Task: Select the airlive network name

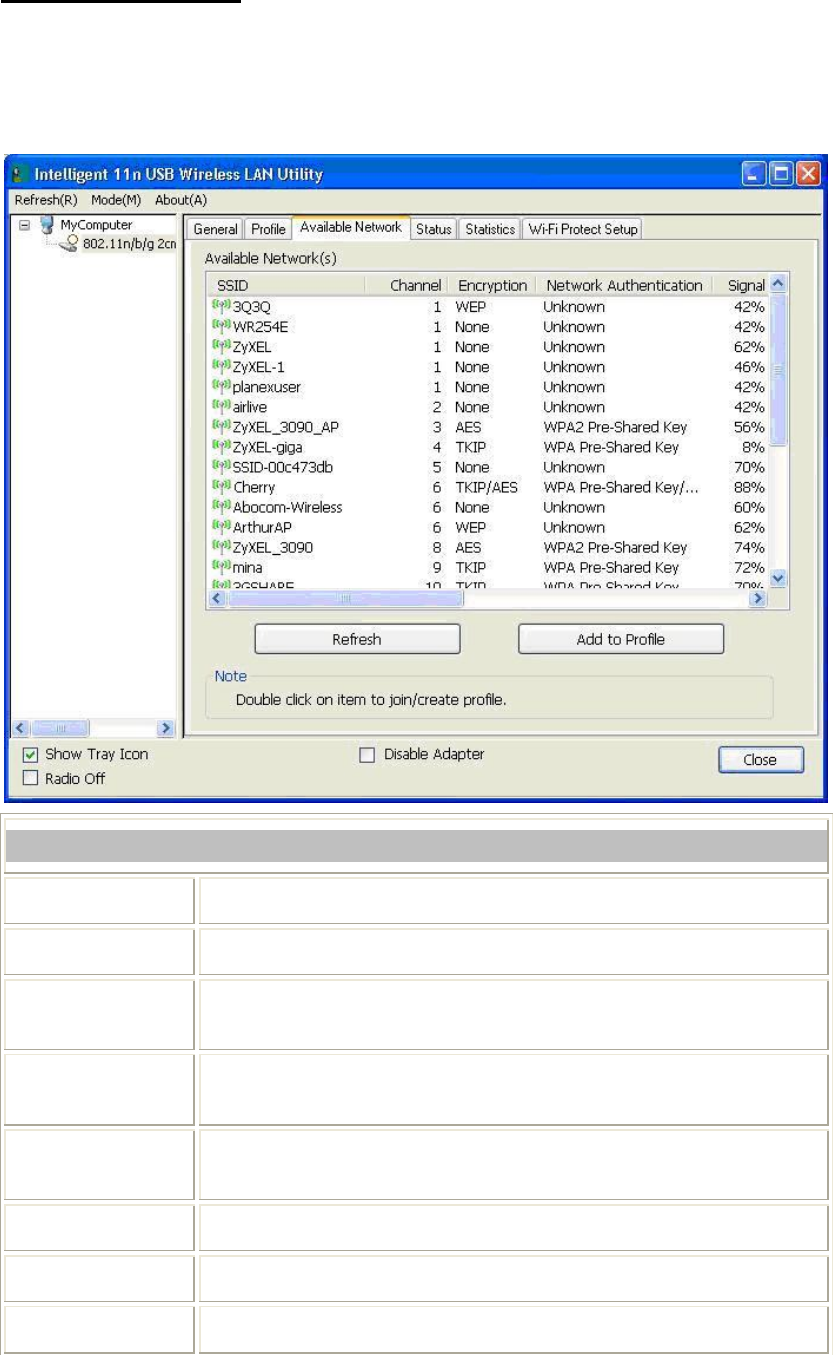Action: coord(250,407)
